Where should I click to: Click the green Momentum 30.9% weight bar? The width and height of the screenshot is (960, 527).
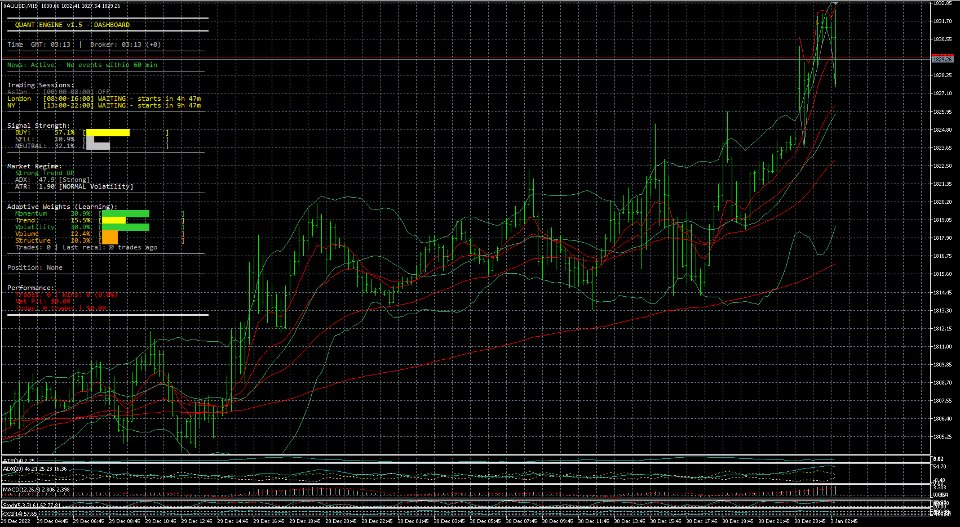[125, 214]
